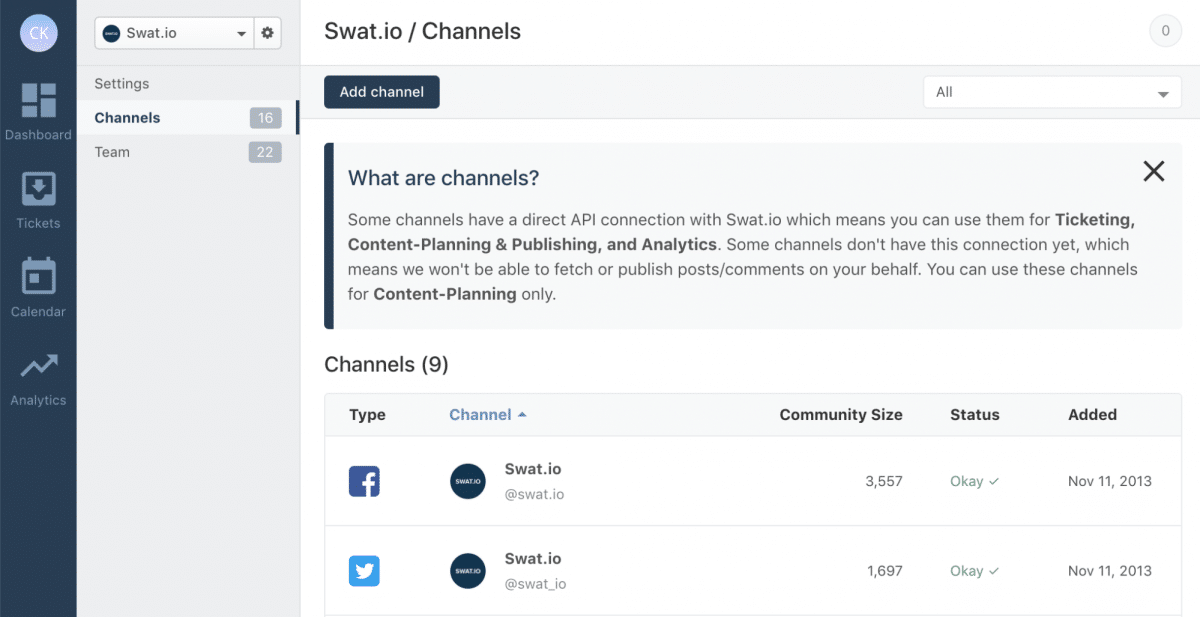The height and width of the screenshot is (617, 1200).
Task: Open the Calendar view
Action: (x=38, y=289)
